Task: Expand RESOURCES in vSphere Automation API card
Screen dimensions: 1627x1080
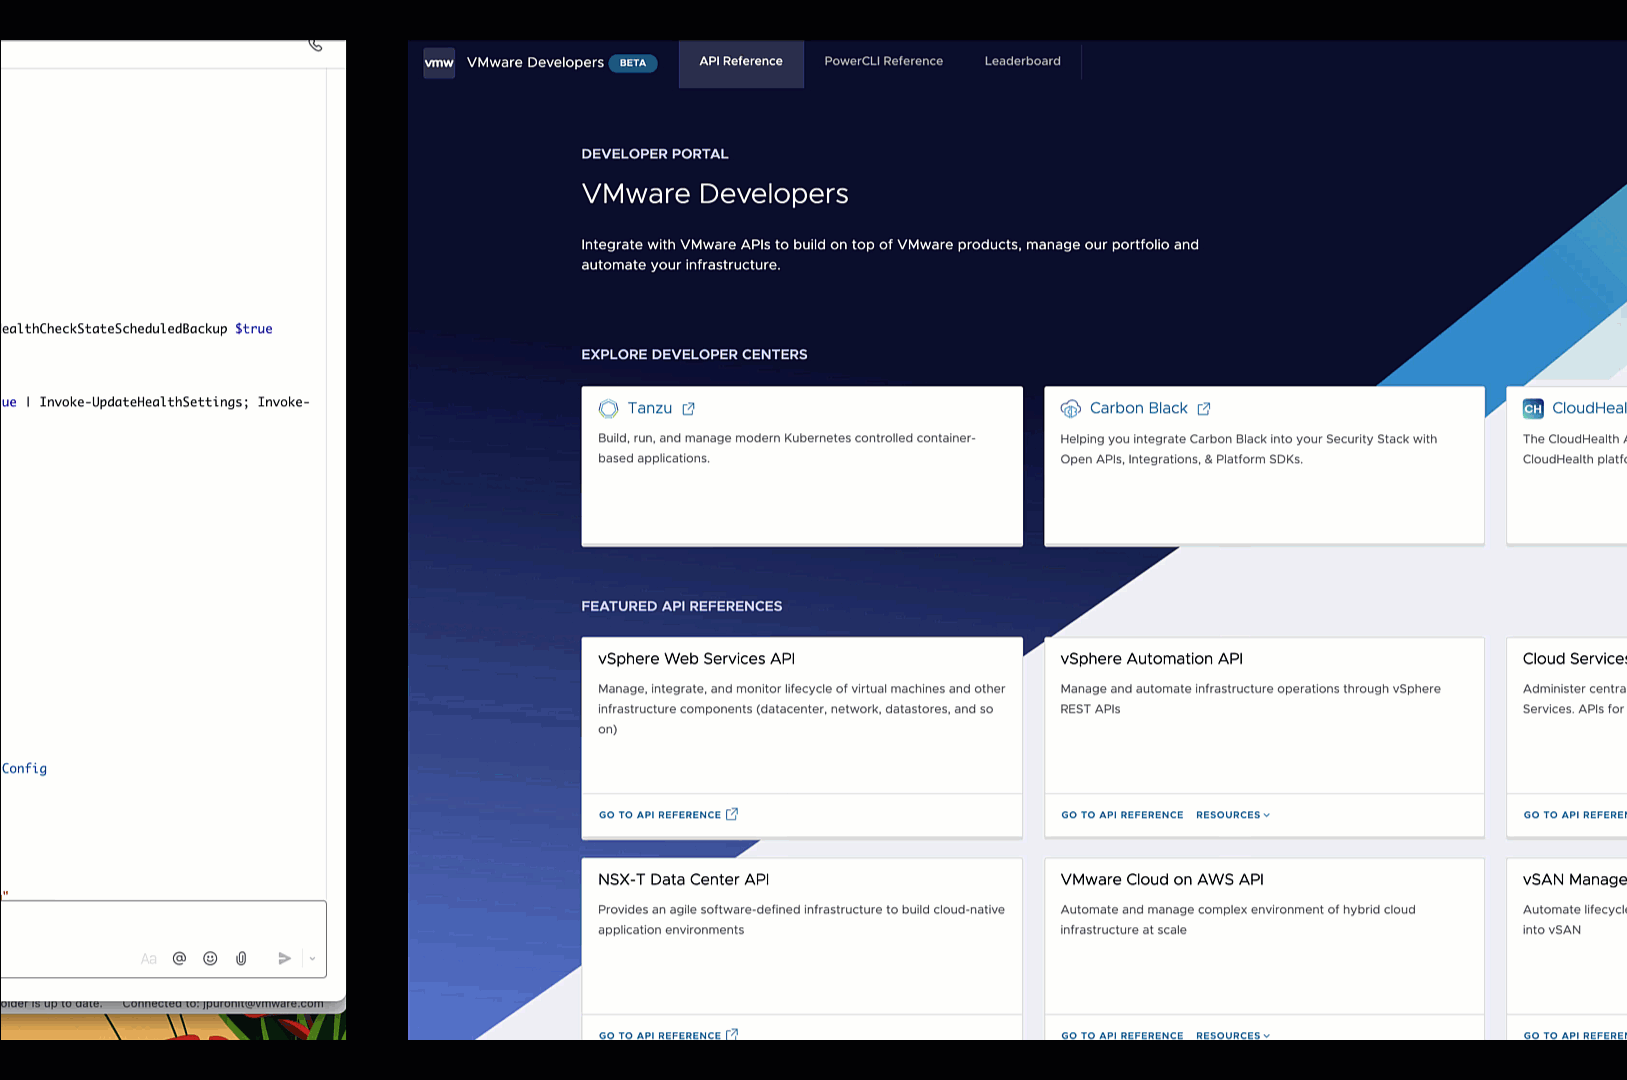Action: coord(1233,815)
